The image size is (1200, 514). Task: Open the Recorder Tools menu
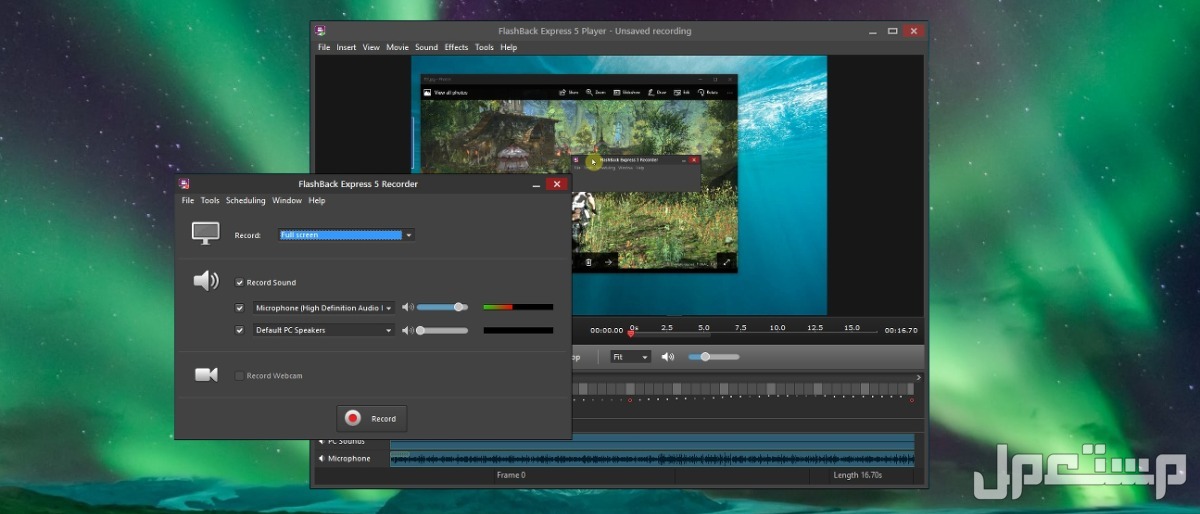pyautogui.click(x=210, y=201)
